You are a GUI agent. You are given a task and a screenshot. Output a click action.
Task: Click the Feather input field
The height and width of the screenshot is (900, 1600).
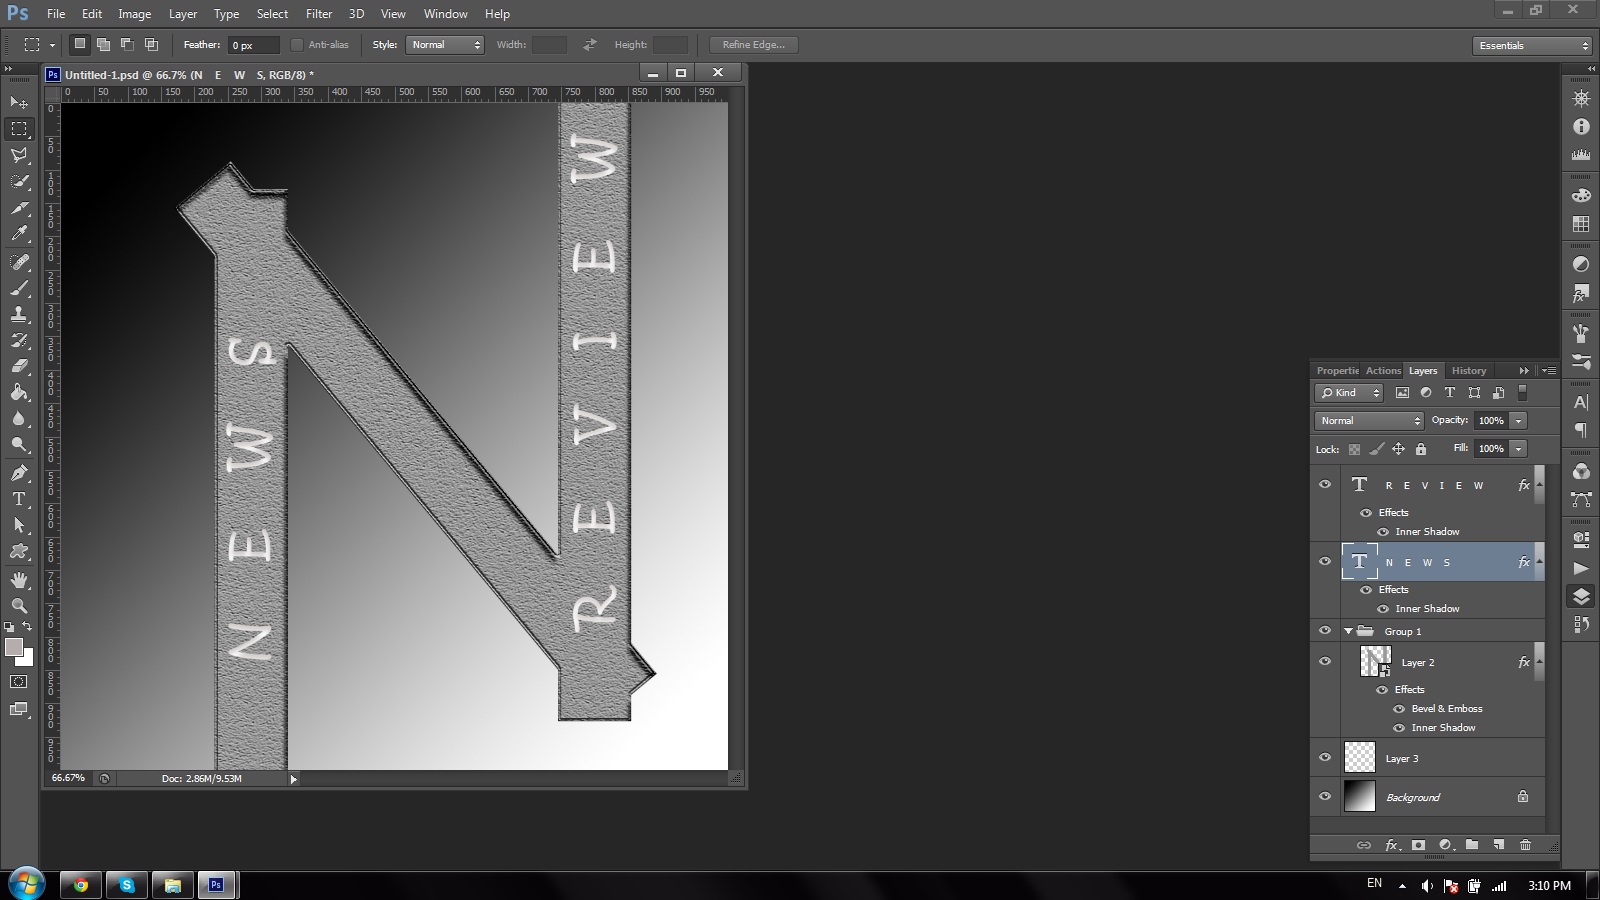[253, 46]
